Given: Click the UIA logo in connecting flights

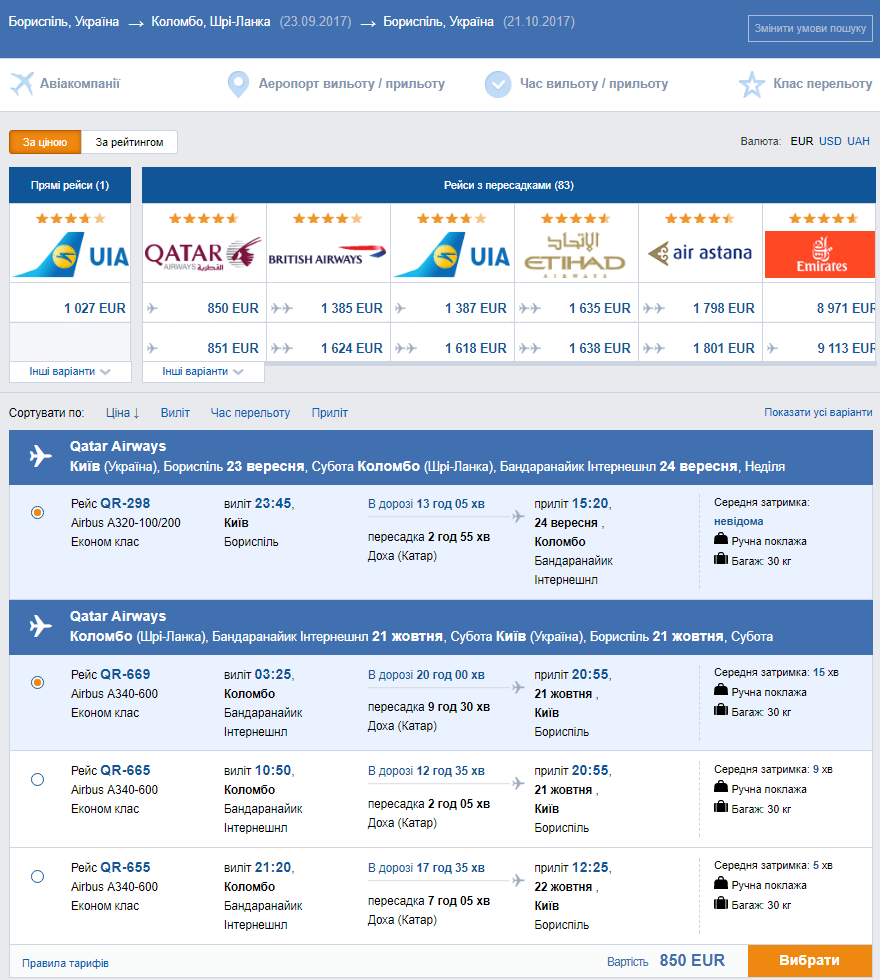Looking at the screenshot, I should 452,254.
